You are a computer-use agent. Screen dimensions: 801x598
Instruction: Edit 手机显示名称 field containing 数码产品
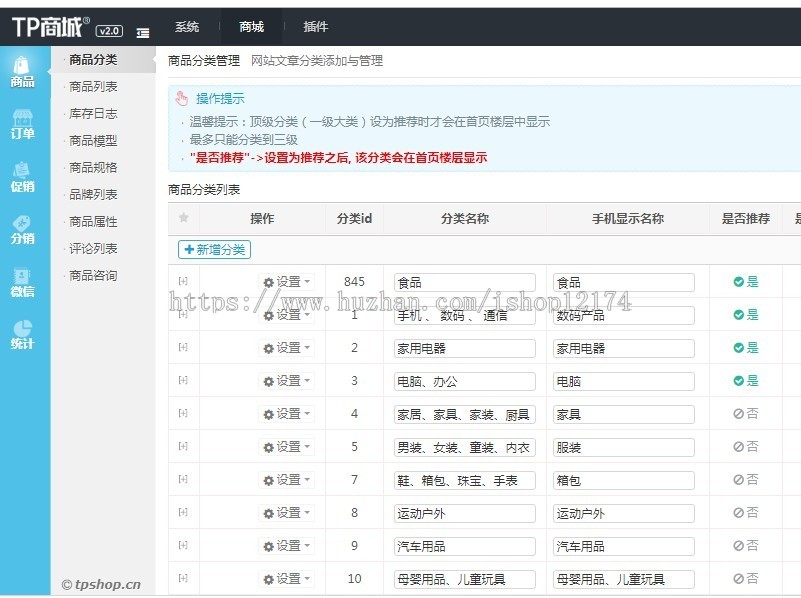coord(624,316)
